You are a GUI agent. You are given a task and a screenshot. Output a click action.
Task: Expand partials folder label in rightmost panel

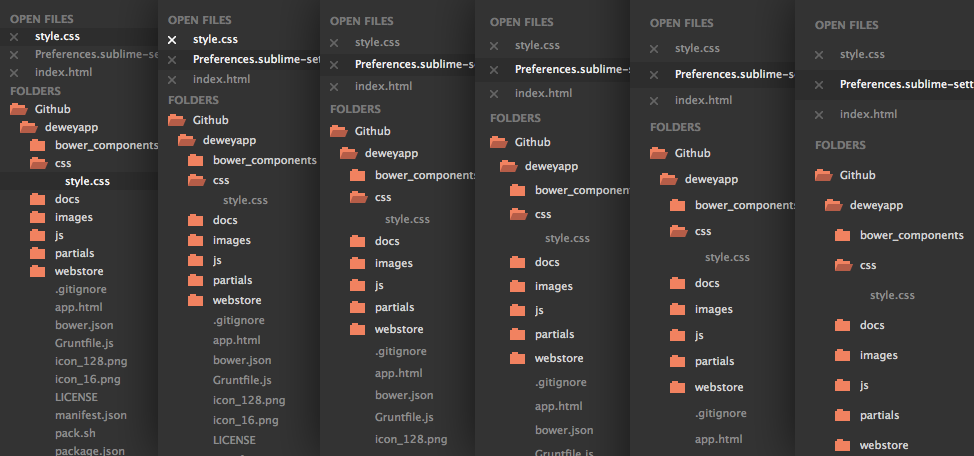tap(880, 416)
